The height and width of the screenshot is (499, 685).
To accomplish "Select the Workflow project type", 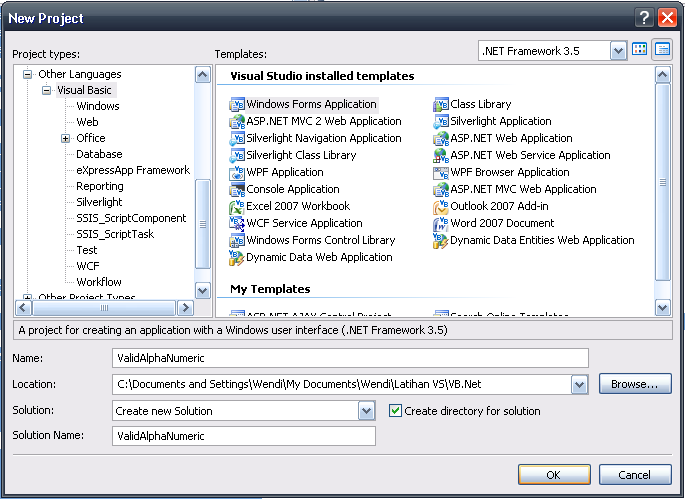I will (99, 282).
